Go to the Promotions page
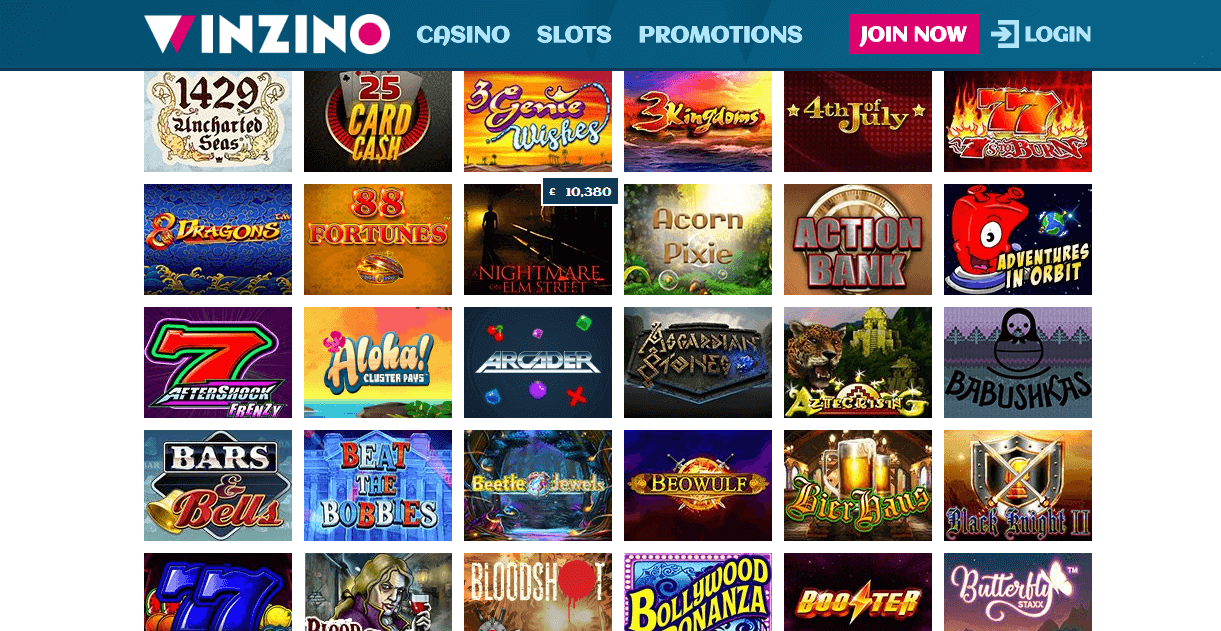1221x631 pixels. coord(720,35)
